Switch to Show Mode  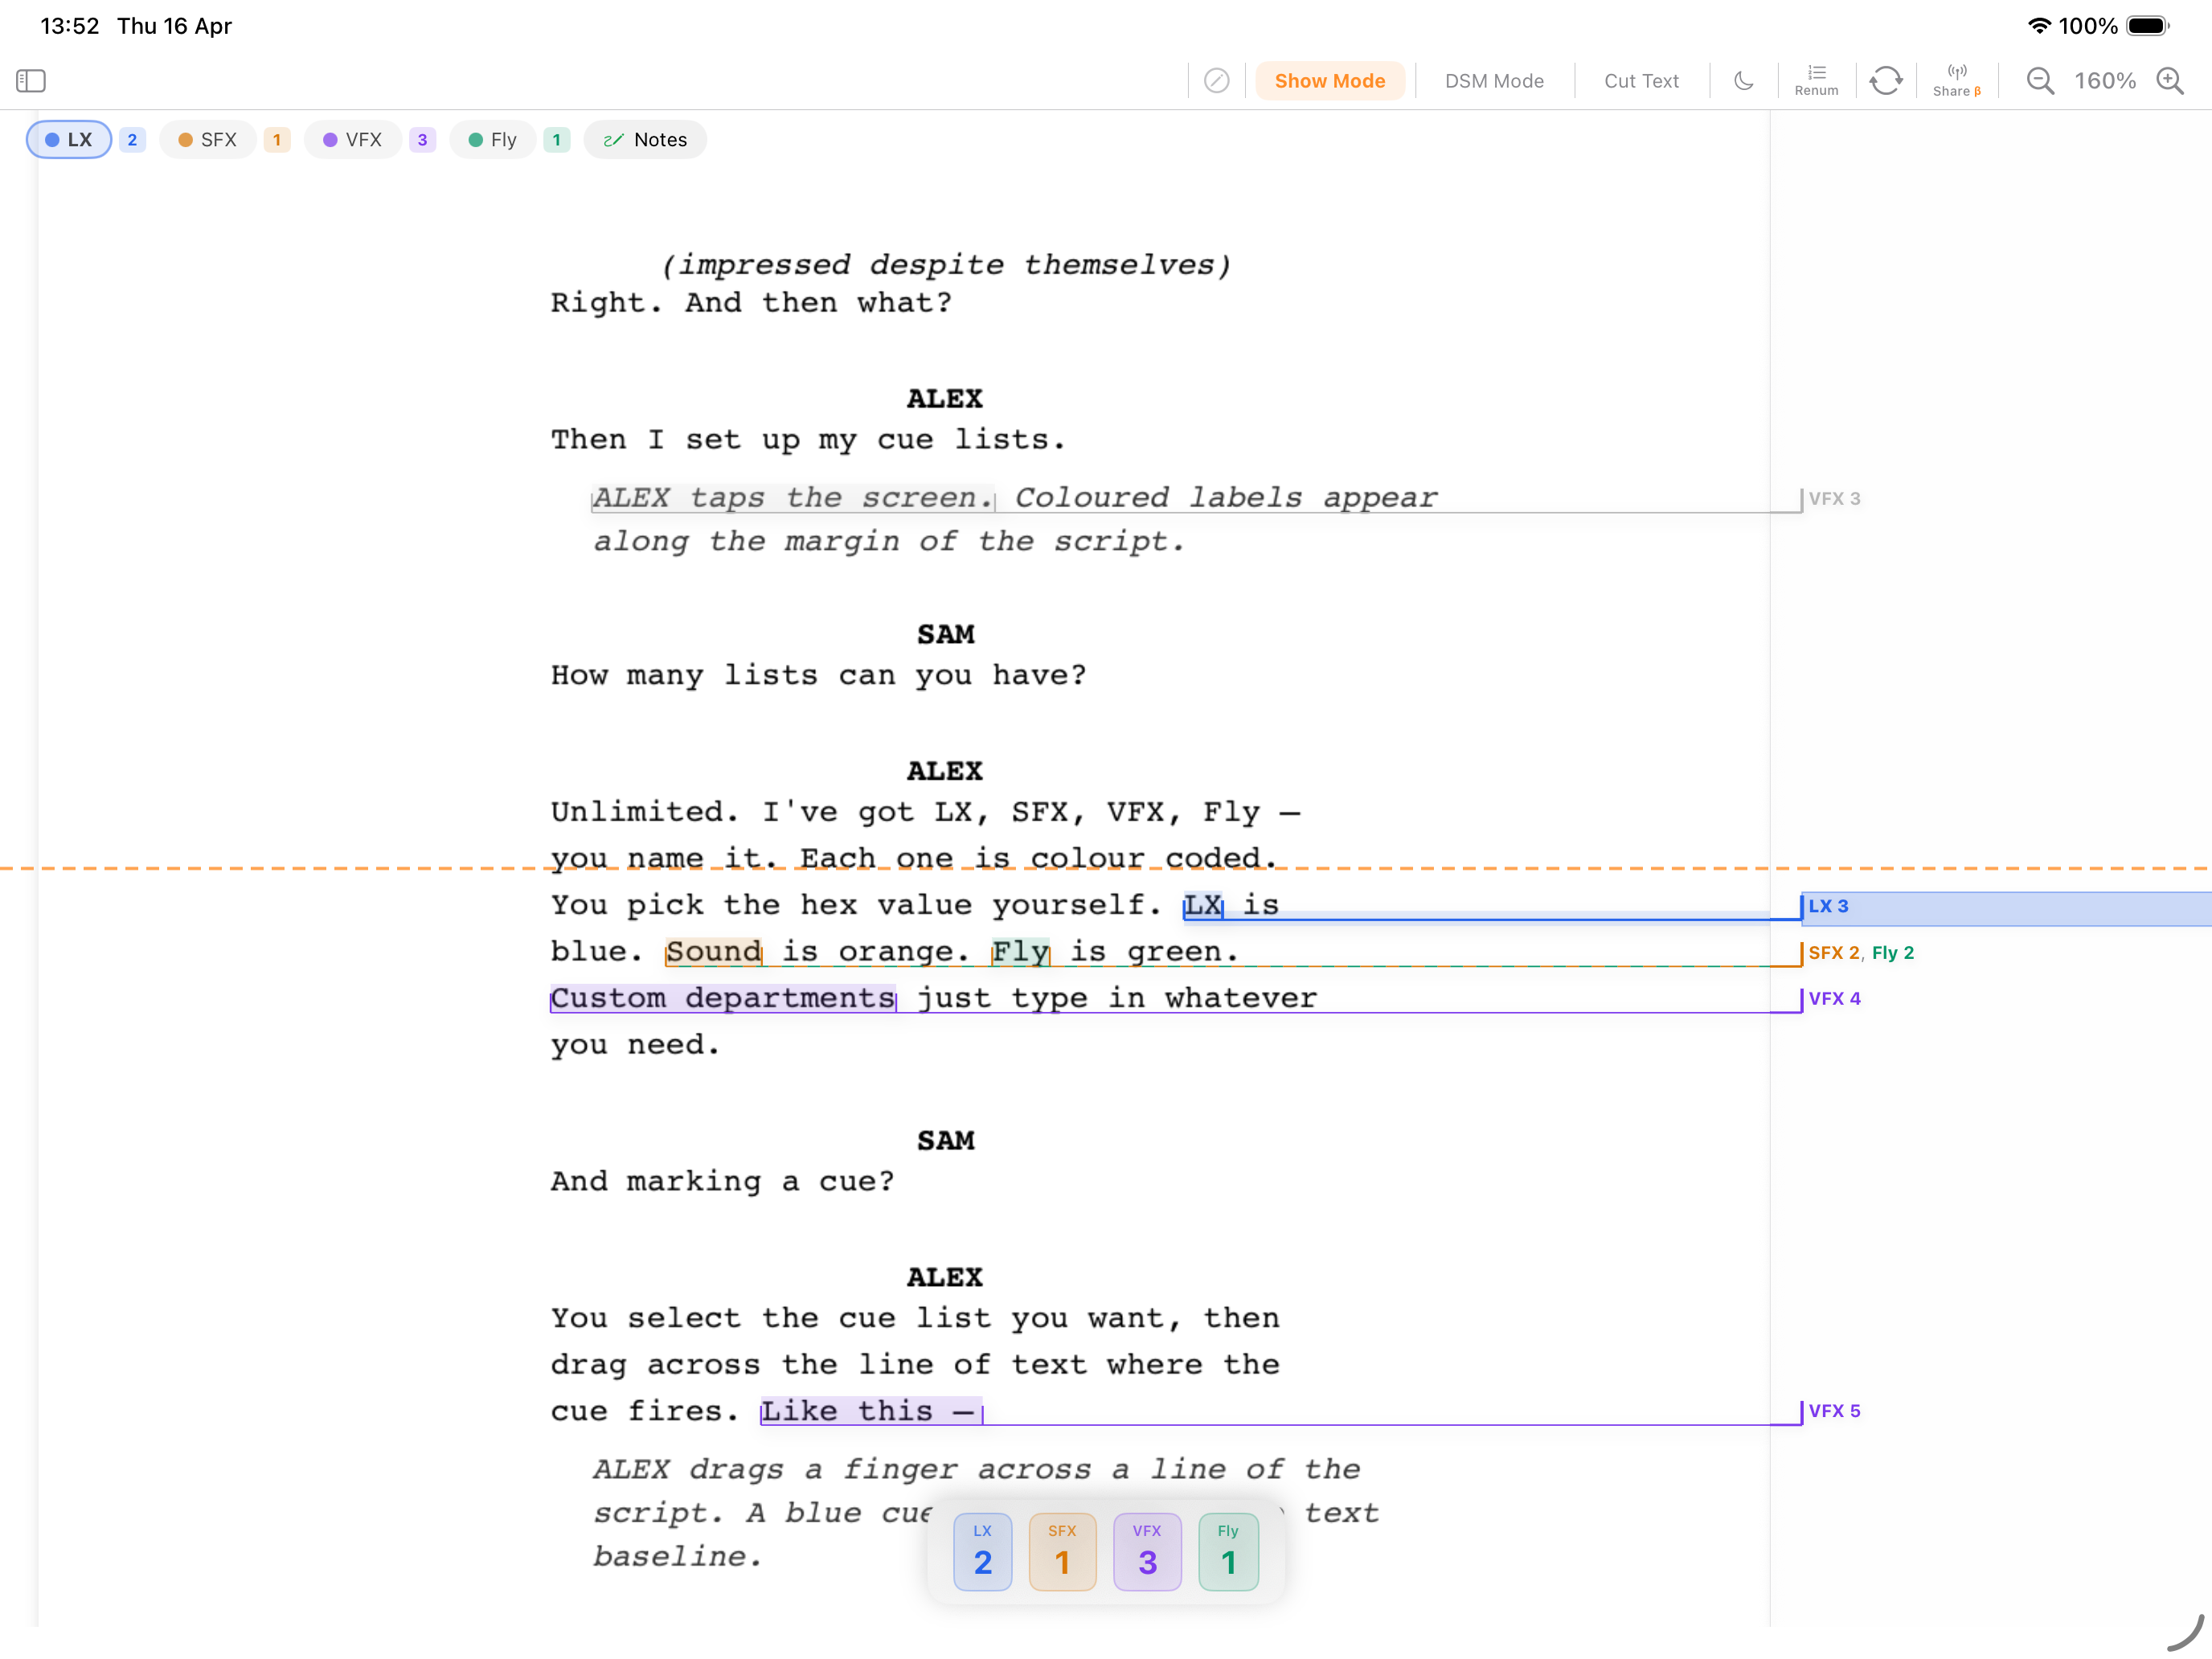[x=1329, y=80]
